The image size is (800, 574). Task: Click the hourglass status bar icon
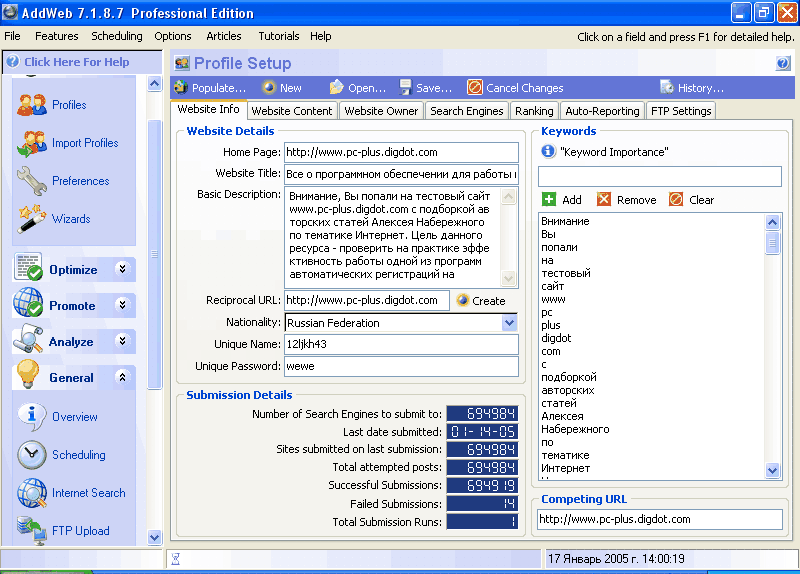click(x=176, y=559)
